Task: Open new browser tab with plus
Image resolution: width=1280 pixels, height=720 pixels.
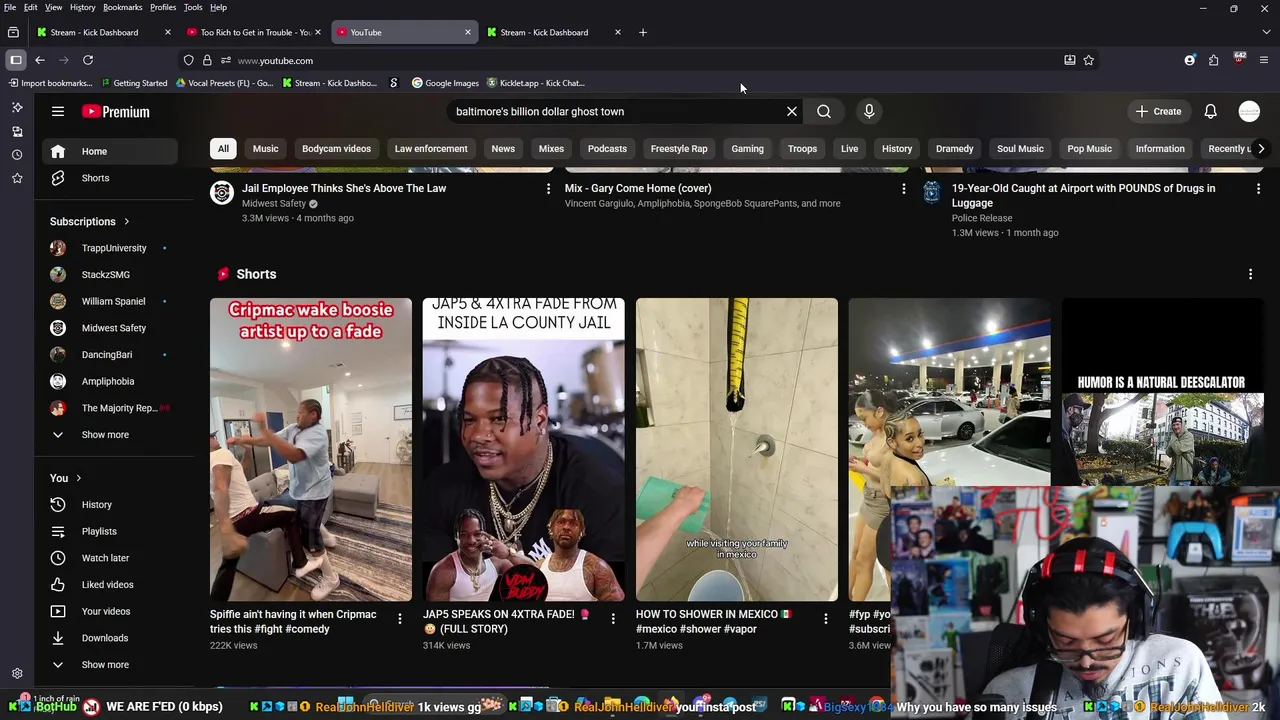Action: click(x=643, y=32)
